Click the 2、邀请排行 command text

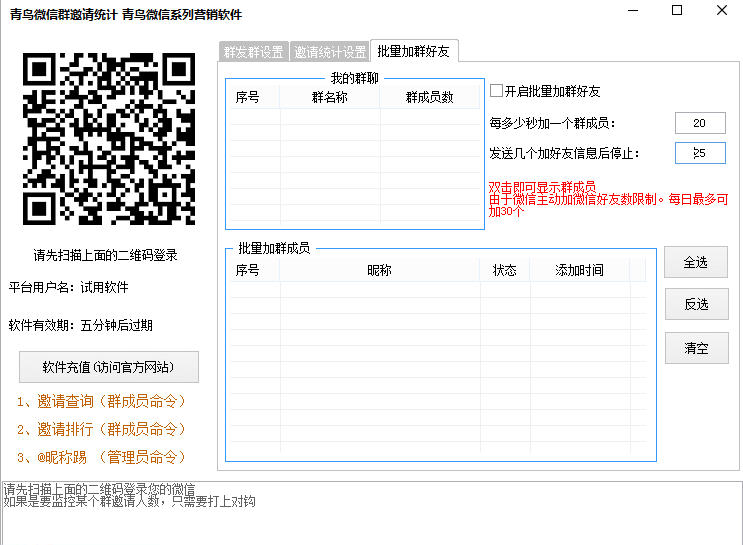[101, 429]
